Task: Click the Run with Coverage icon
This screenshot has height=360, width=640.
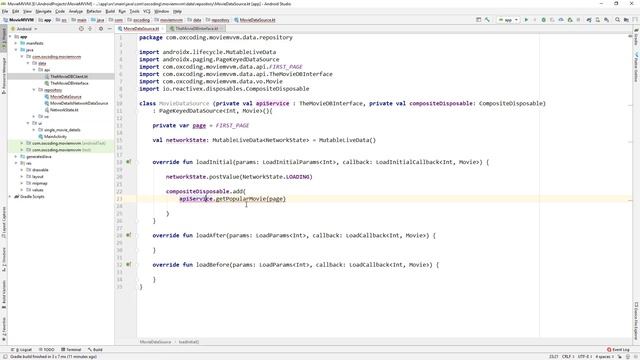Action: click(x=552, y=20)
